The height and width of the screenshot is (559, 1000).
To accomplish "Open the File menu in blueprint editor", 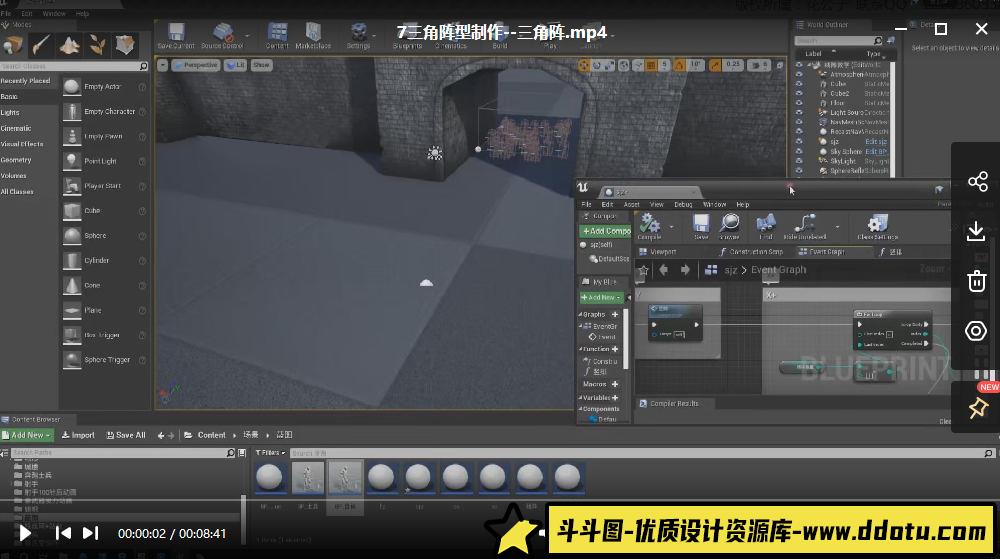I will 586,205.
